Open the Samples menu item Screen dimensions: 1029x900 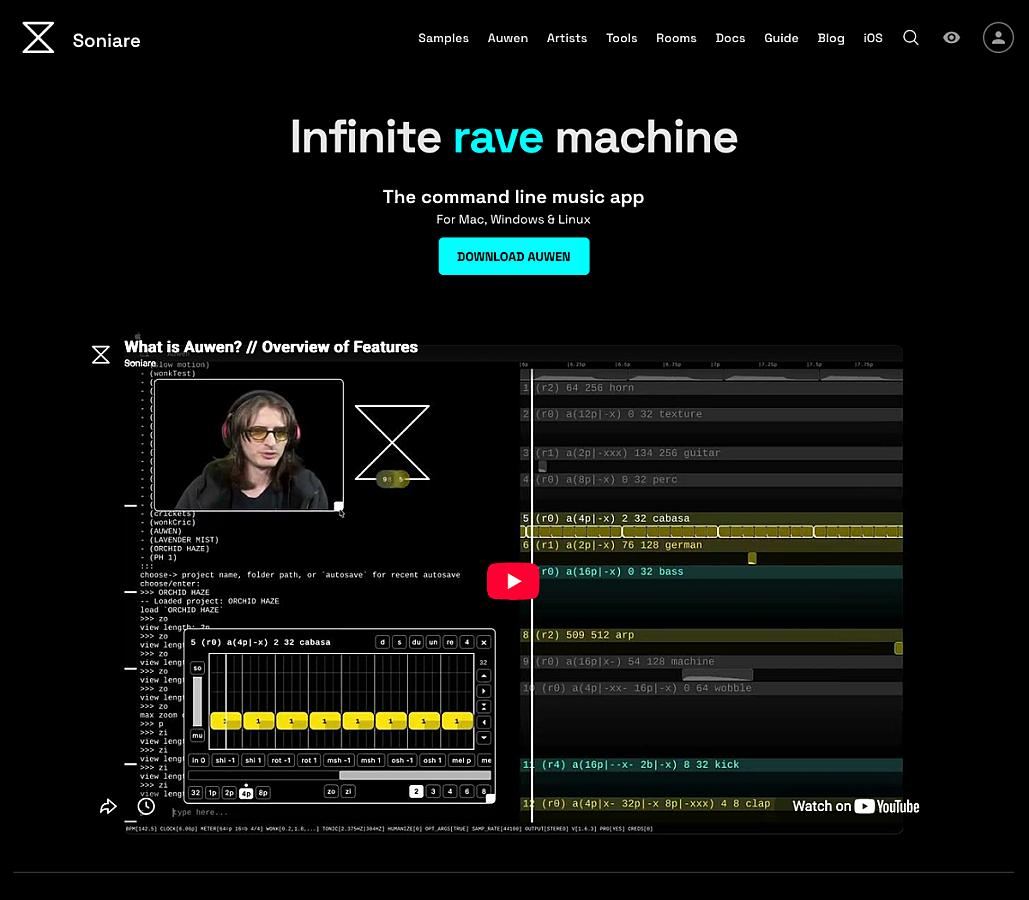(x=444, y=38)
